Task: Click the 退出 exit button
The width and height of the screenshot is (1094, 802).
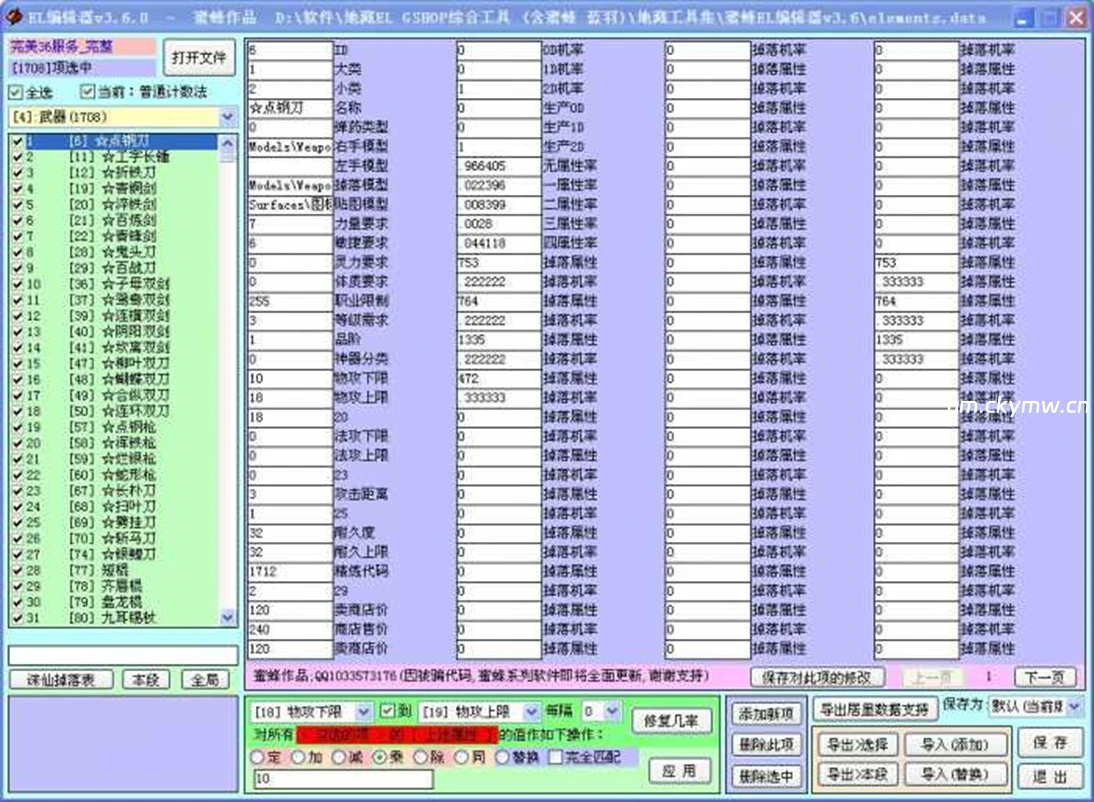Action: 1049,776
